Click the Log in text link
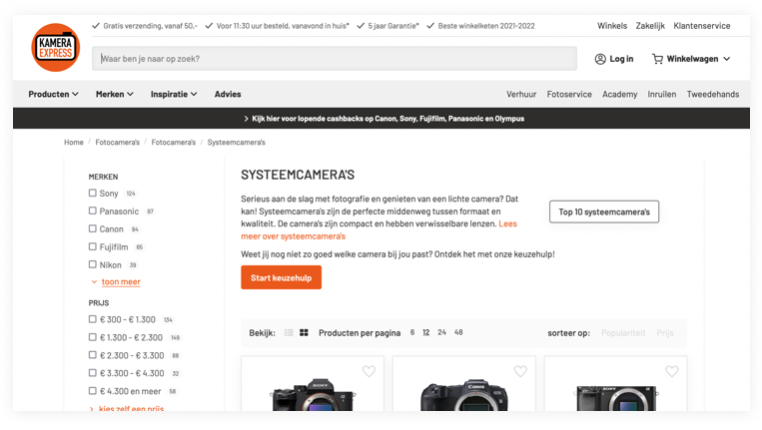 pos(621,59)
